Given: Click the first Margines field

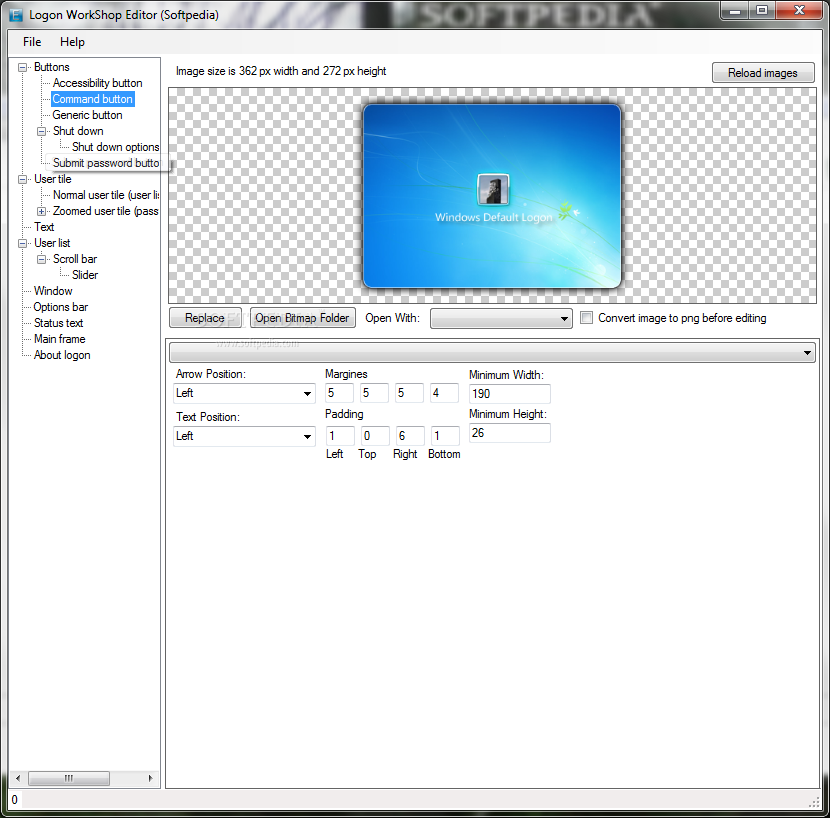Looking at the screenshot, I should (339, 393).
